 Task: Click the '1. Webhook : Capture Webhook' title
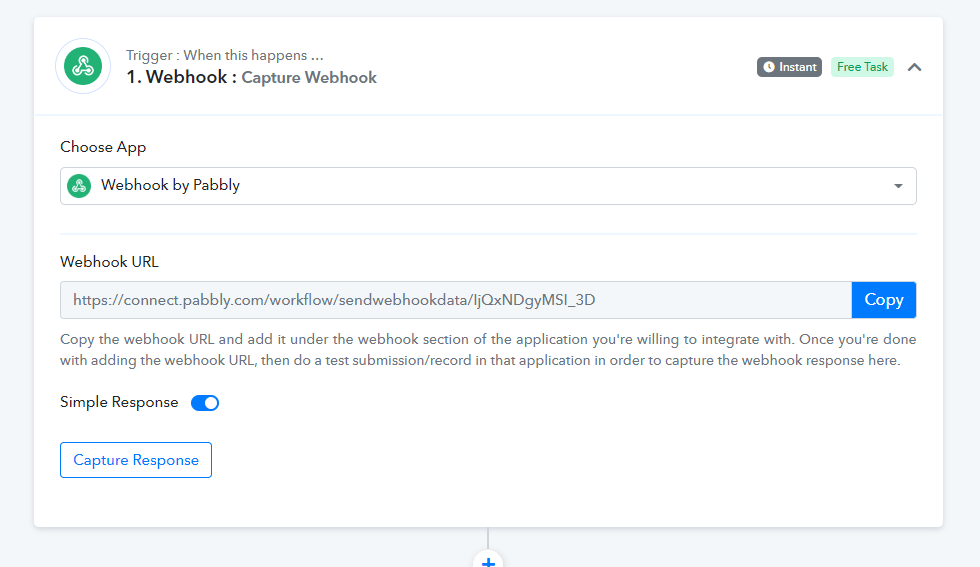(251, 78)
